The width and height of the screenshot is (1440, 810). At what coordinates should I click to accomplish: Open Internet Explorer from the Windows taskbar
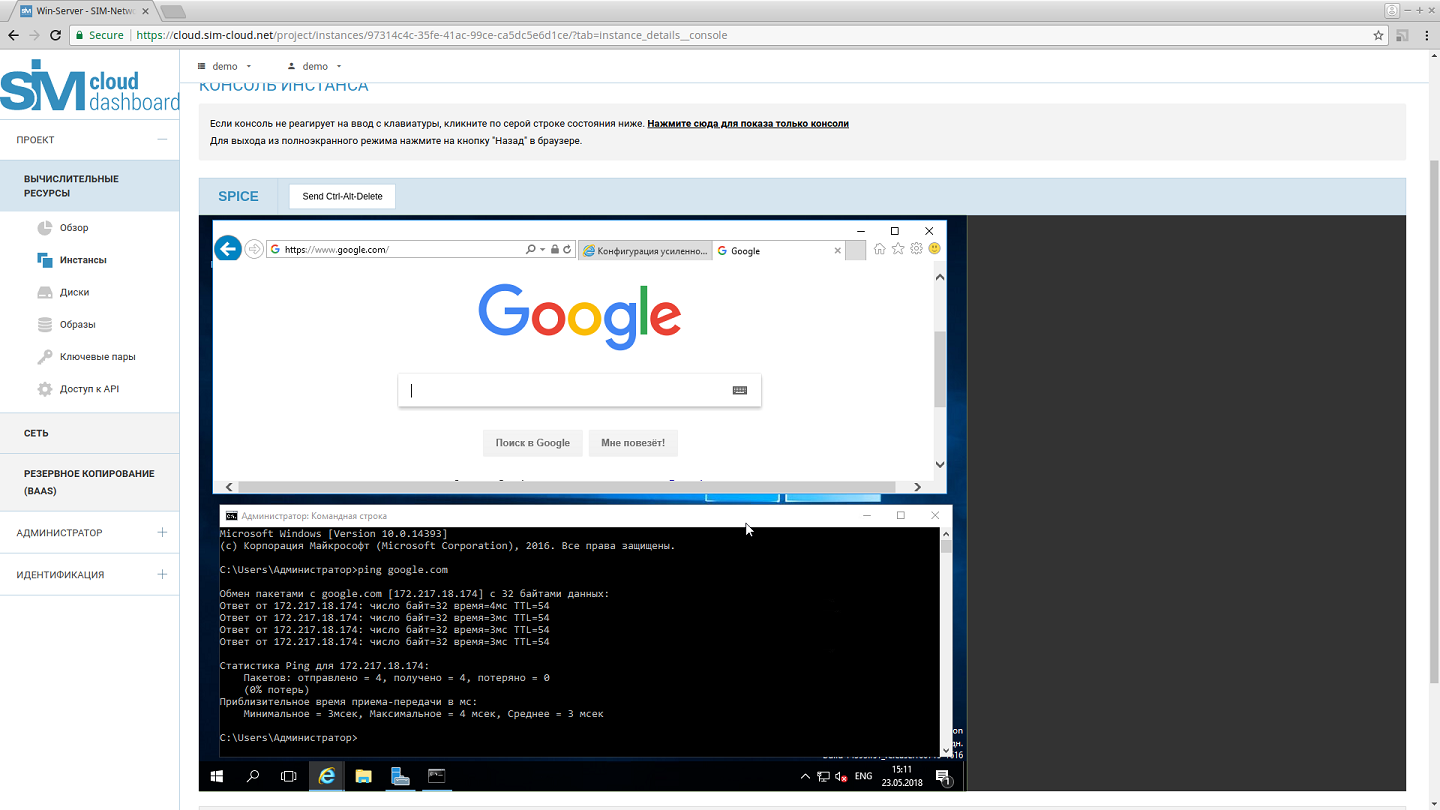pos(326,776)
